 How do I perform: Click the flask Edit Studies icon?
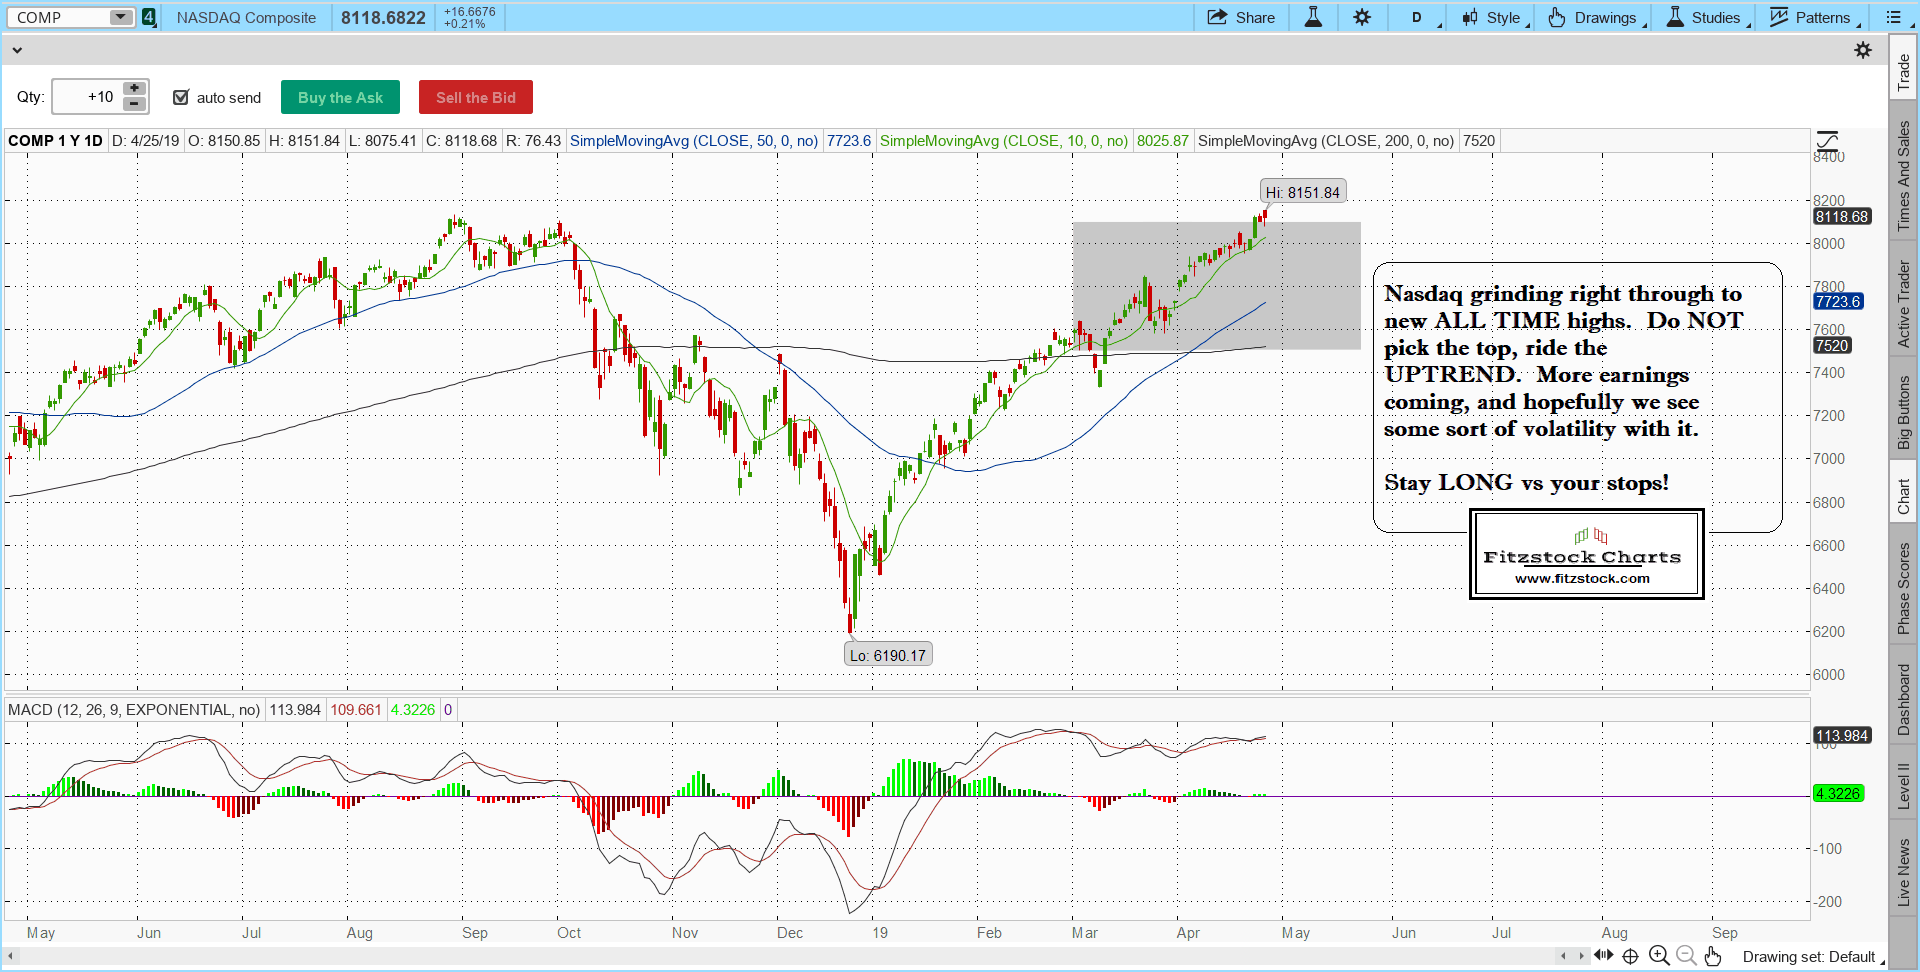pos(1313,17)
